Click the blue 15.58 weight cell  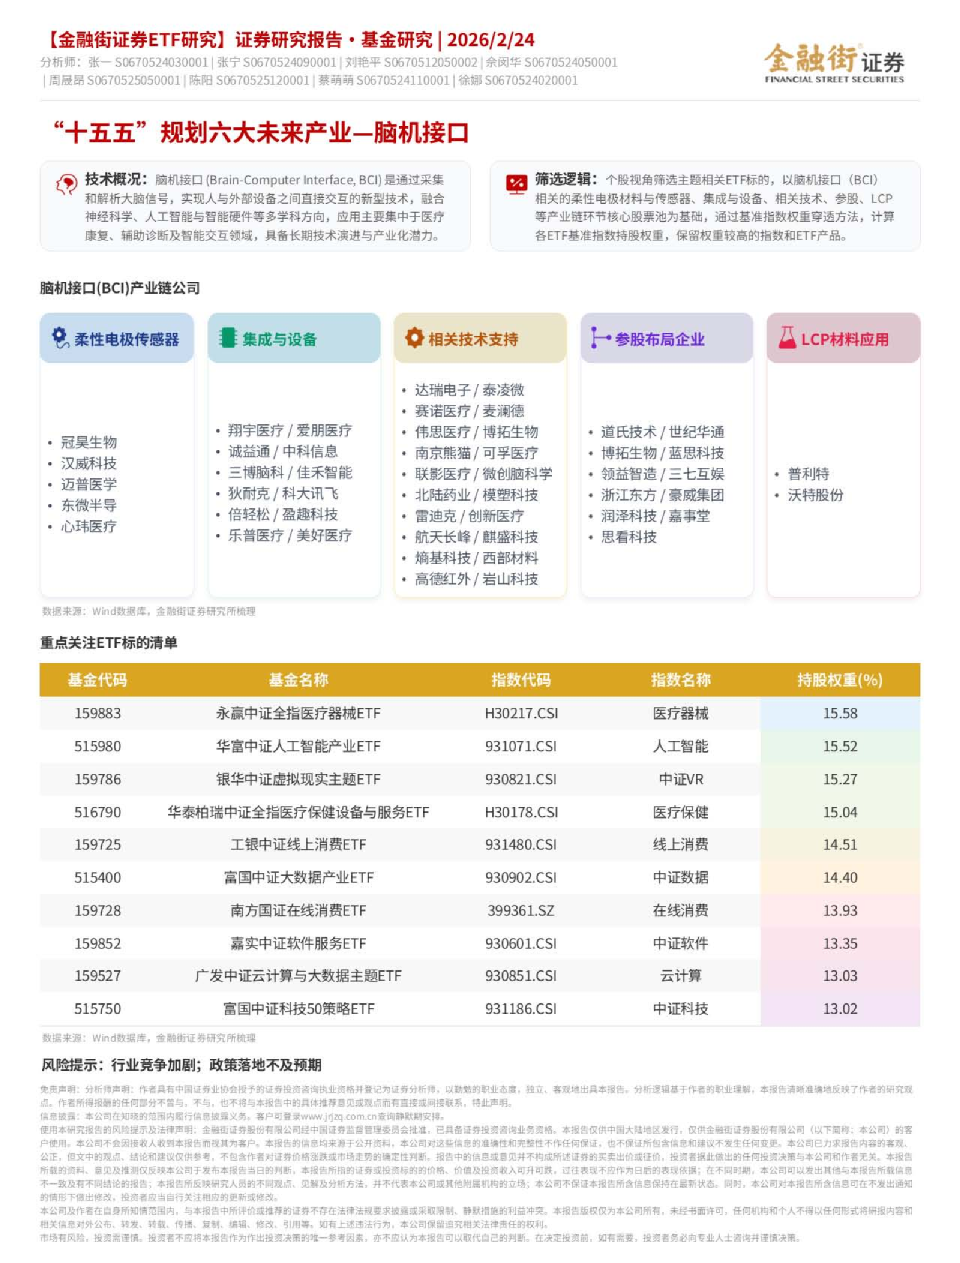tap(839, 714)
